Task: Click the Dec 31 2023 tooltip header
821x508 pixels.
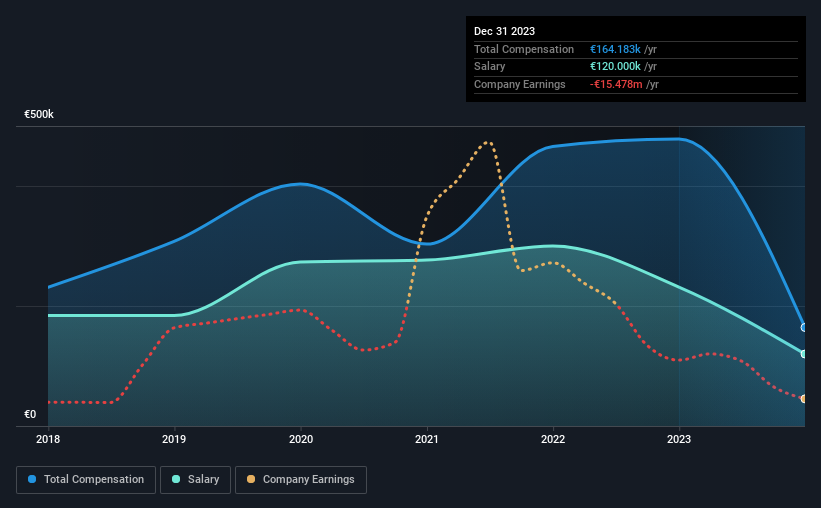Action: pos(504,31)
